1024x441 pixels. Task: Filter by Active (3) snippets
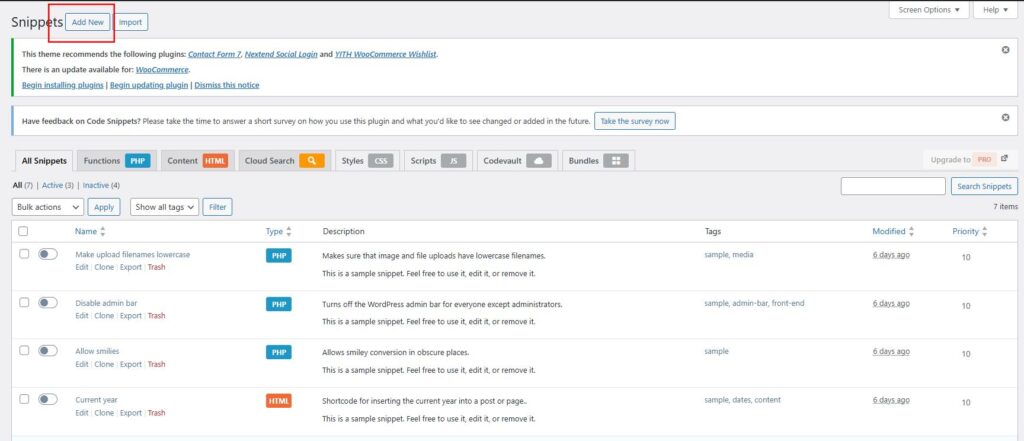(x=57, y=186)
